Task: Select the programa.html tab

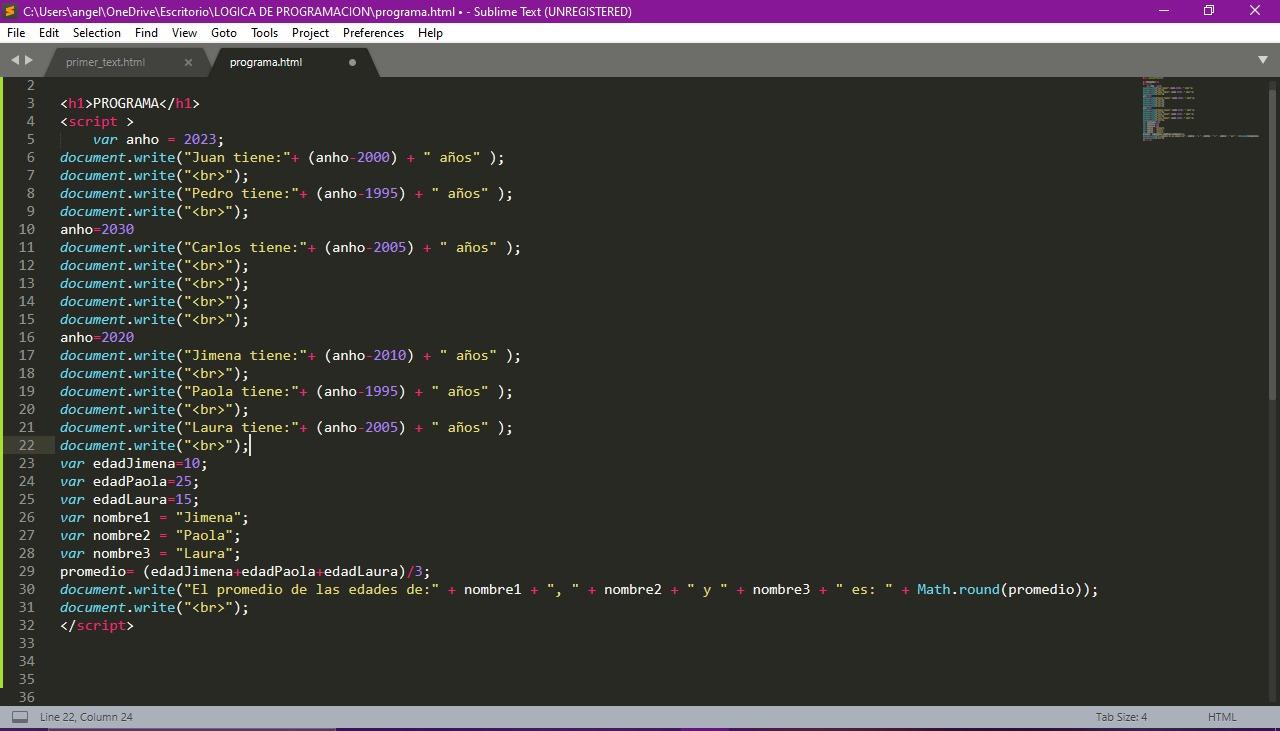Action: [265, 62]
